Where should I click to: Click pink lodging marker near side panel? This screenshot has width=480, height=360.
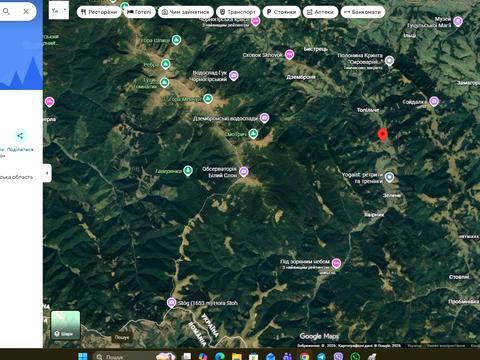tap(49, 102)
